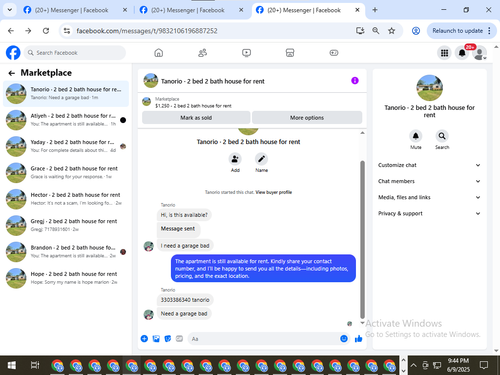Click the listing house thumbnail in side panel

429,88
